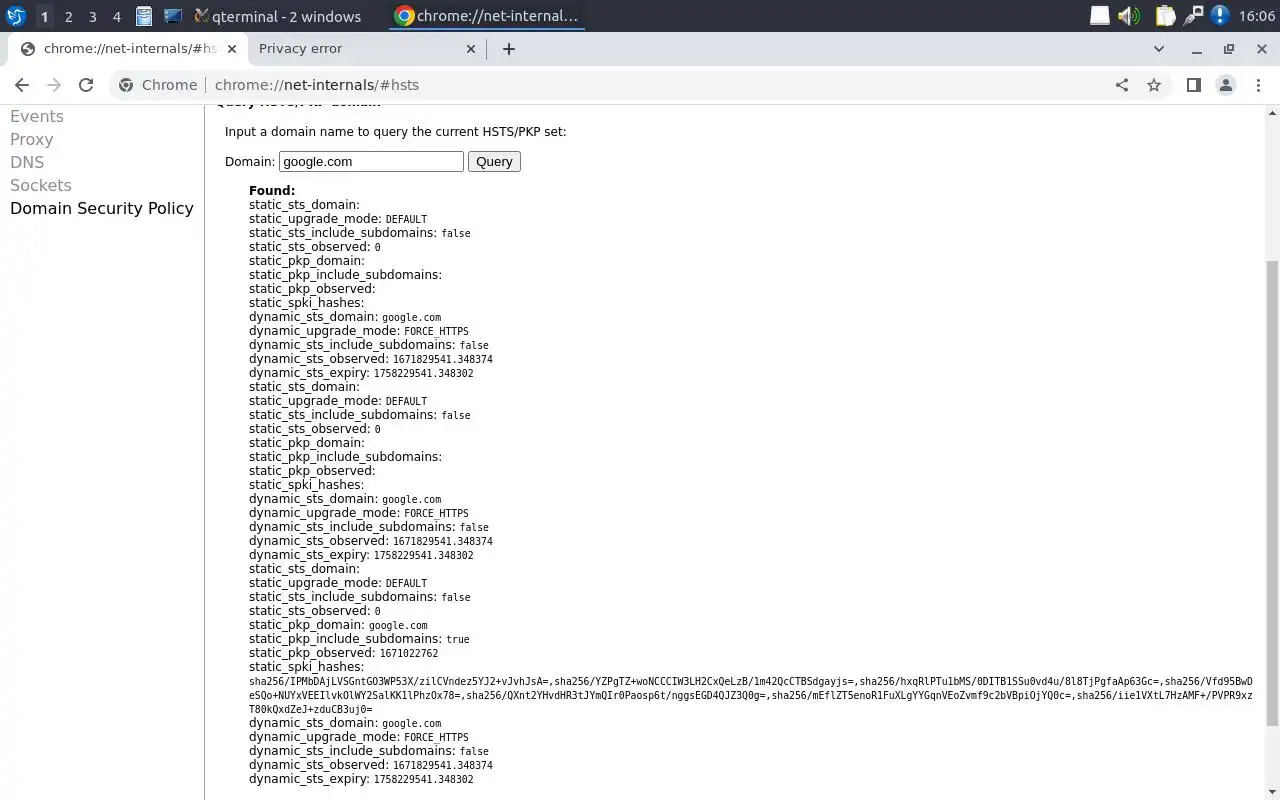Restore the Chrome window size

(1229, 48)
